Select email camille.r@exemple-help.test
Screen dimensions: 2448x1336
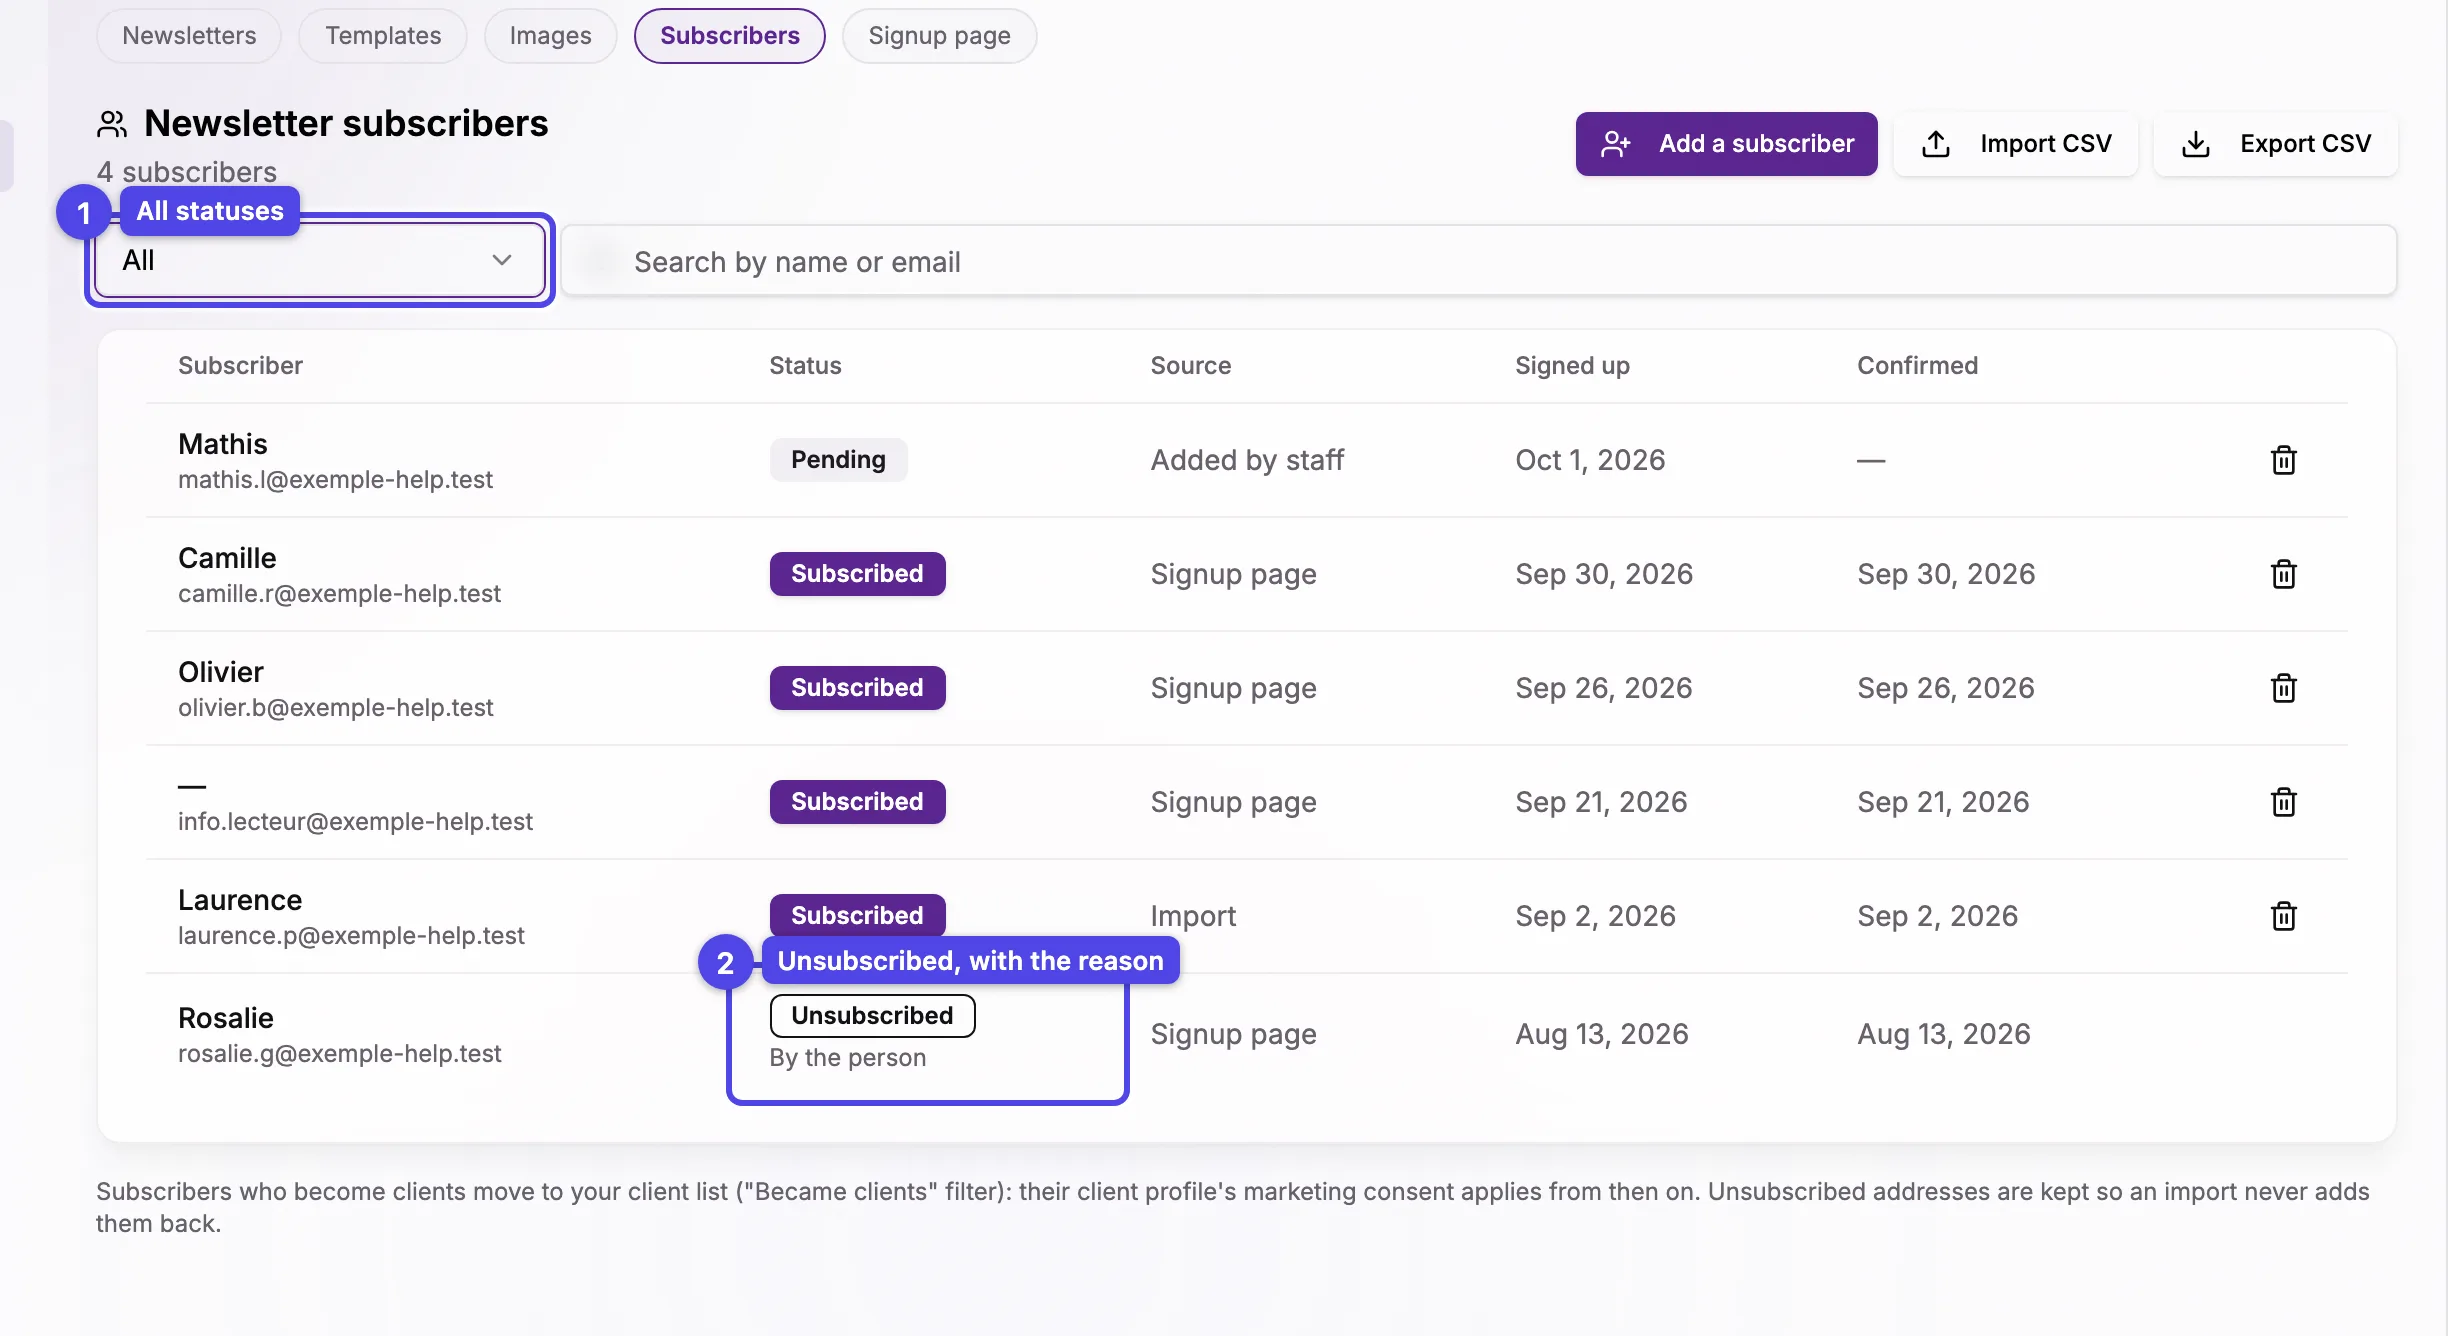(339, 594)
